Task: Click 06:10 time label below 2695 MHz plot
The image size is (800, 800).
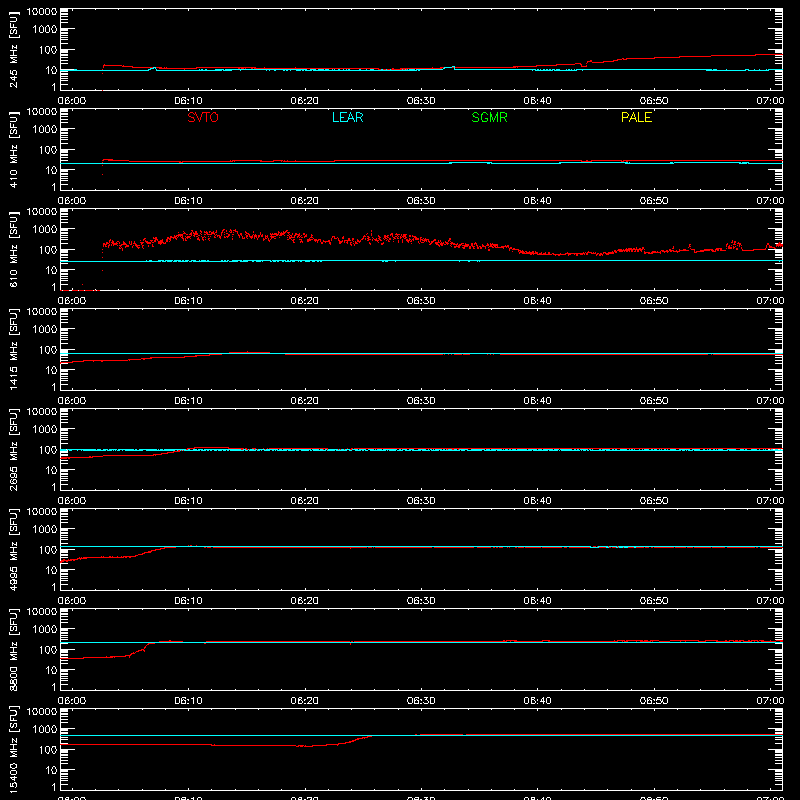Action: point(188,501)
